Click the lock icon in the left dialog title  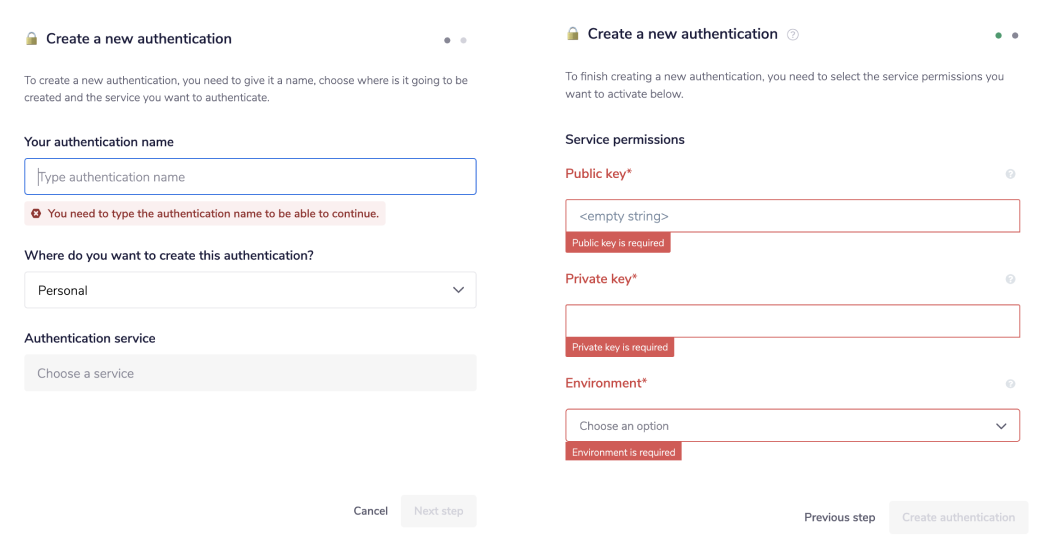[x=31, y=39]
